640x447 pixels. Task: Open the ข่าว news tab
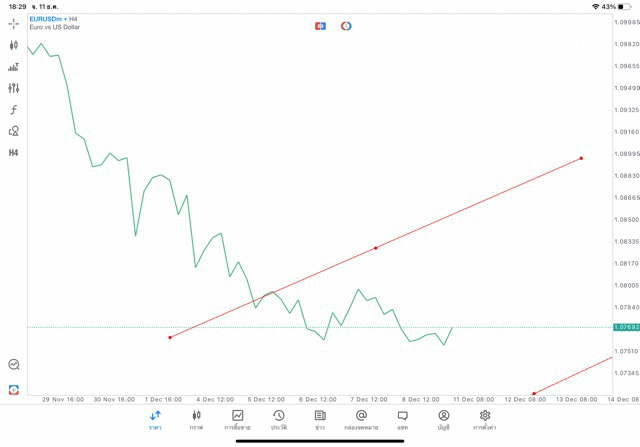pyautogui.click(x=320, y=420)
